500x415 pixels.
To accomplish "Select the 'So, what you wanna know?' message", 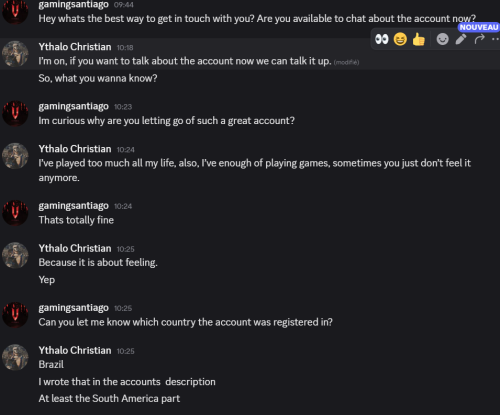I will (98, 78).
